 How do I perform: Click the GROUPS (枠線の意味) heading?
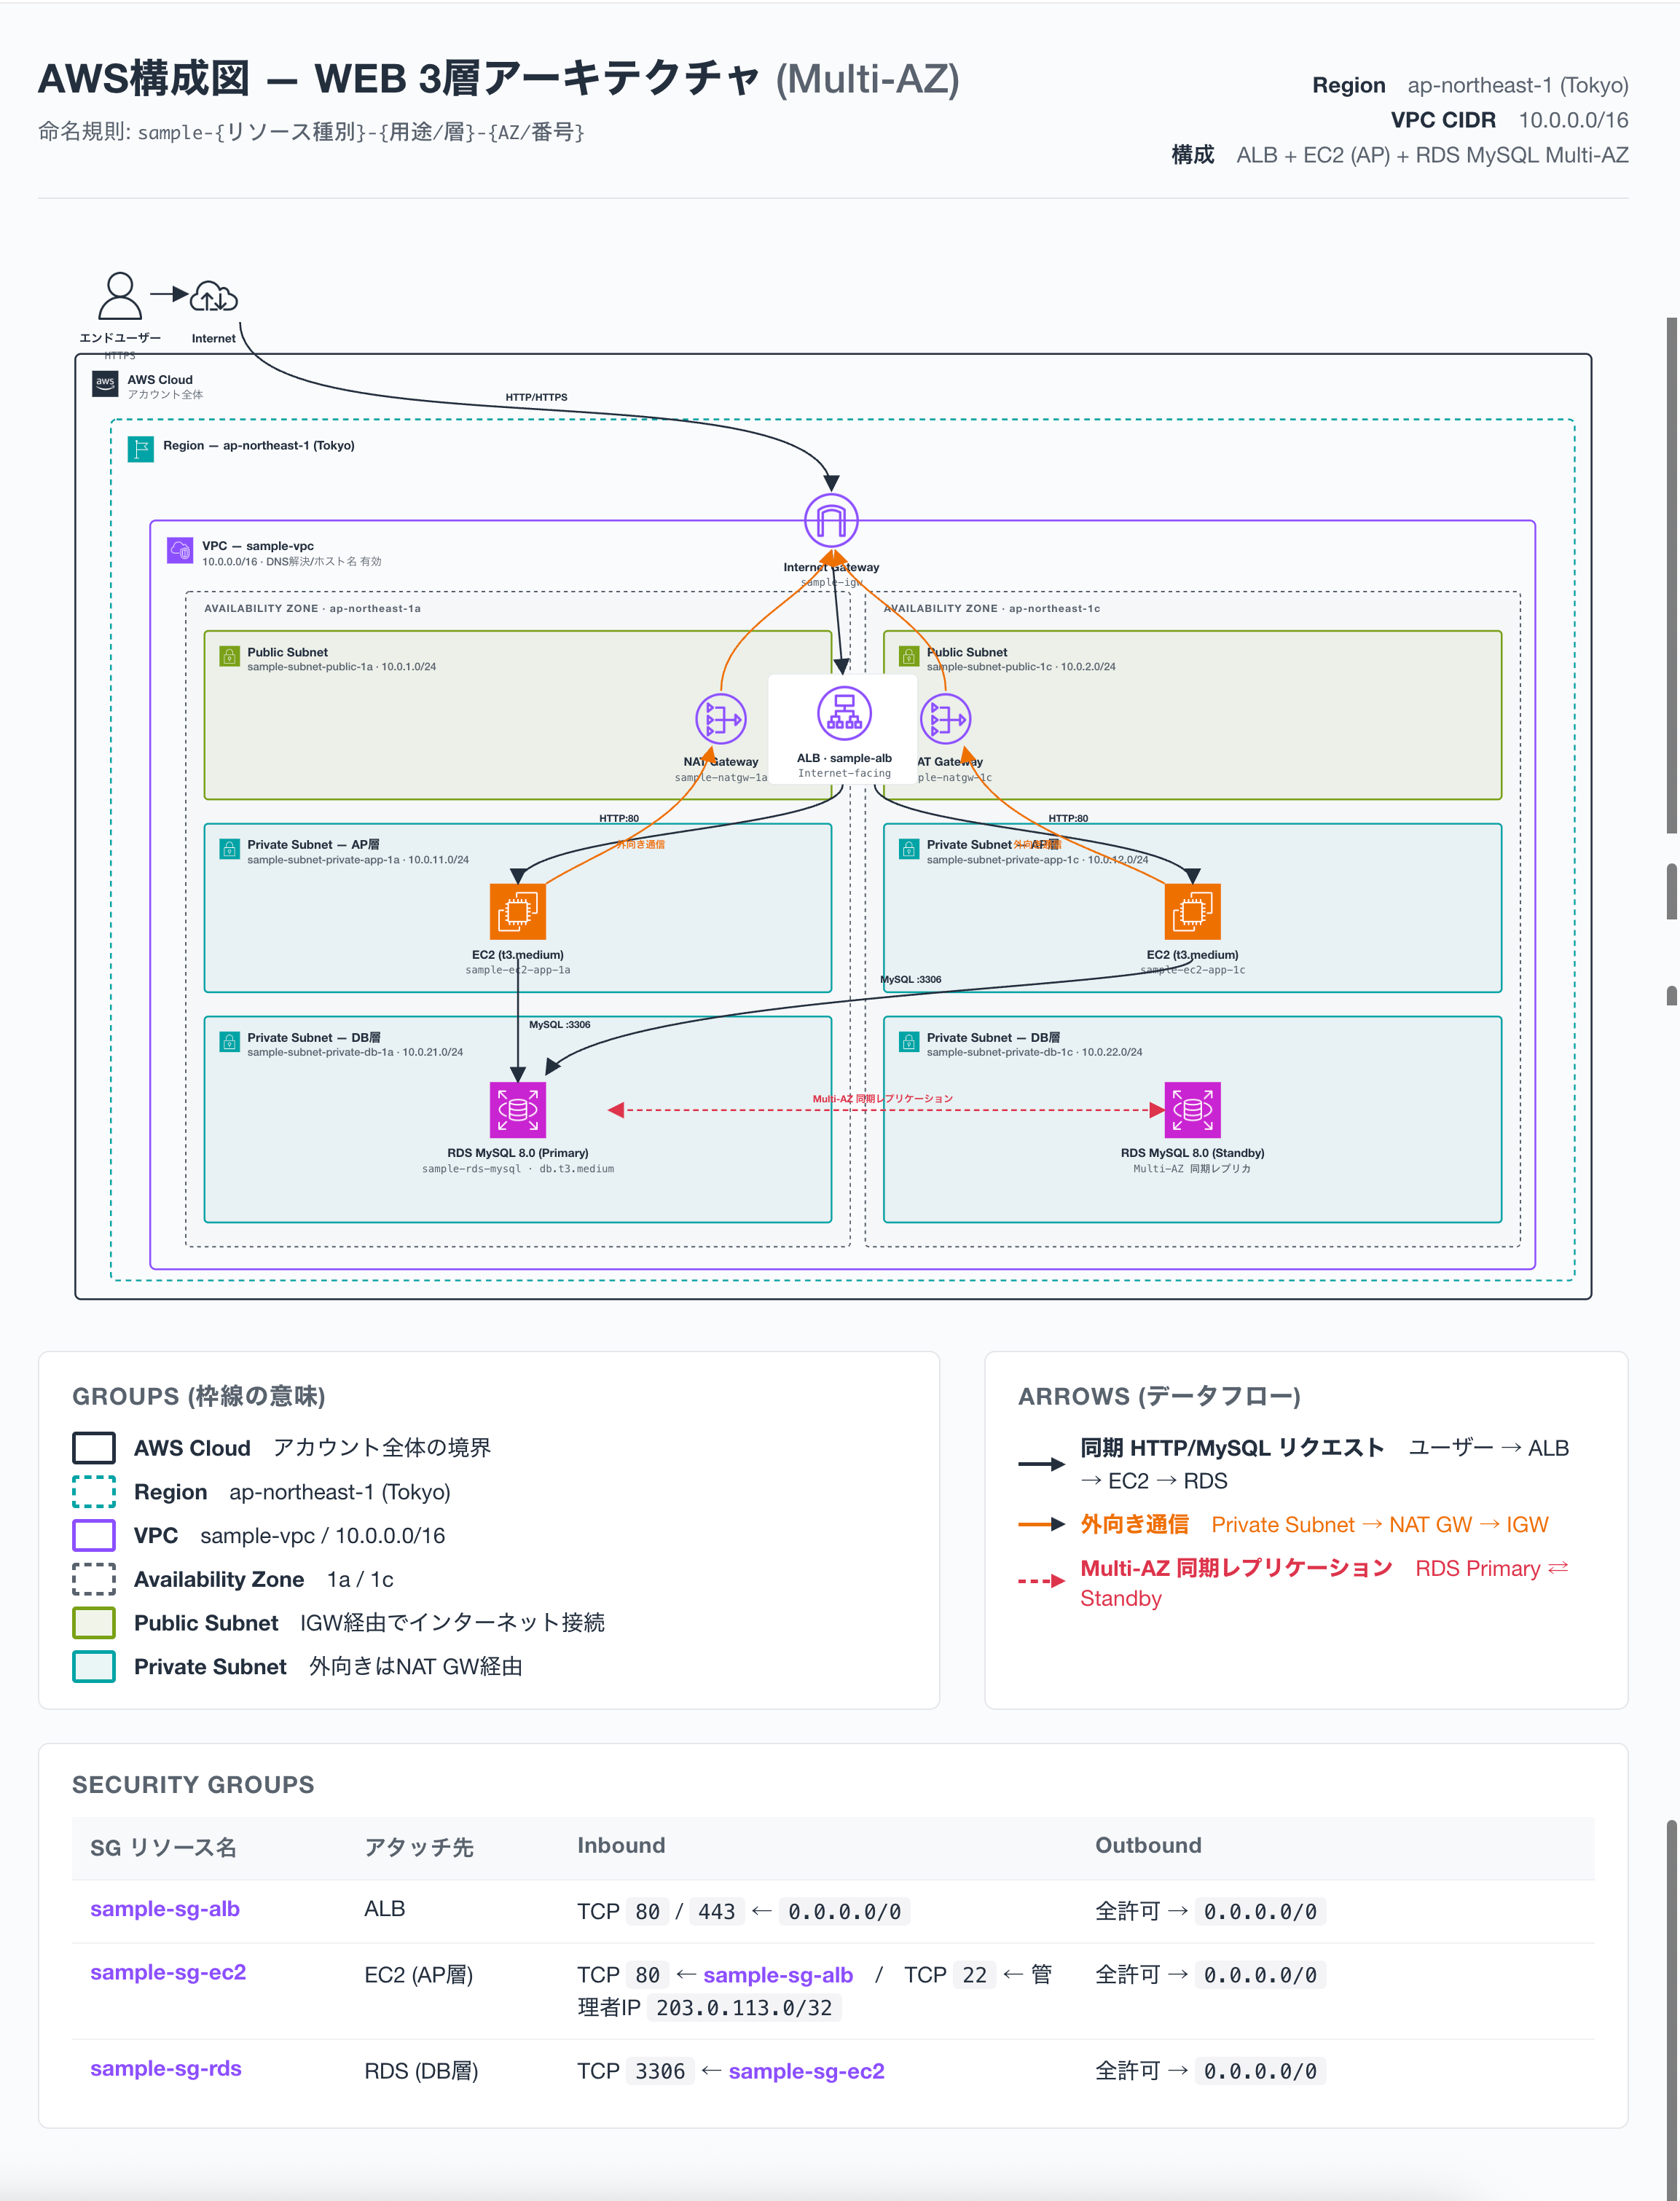pyautogui.click(x=199, y=1396)
